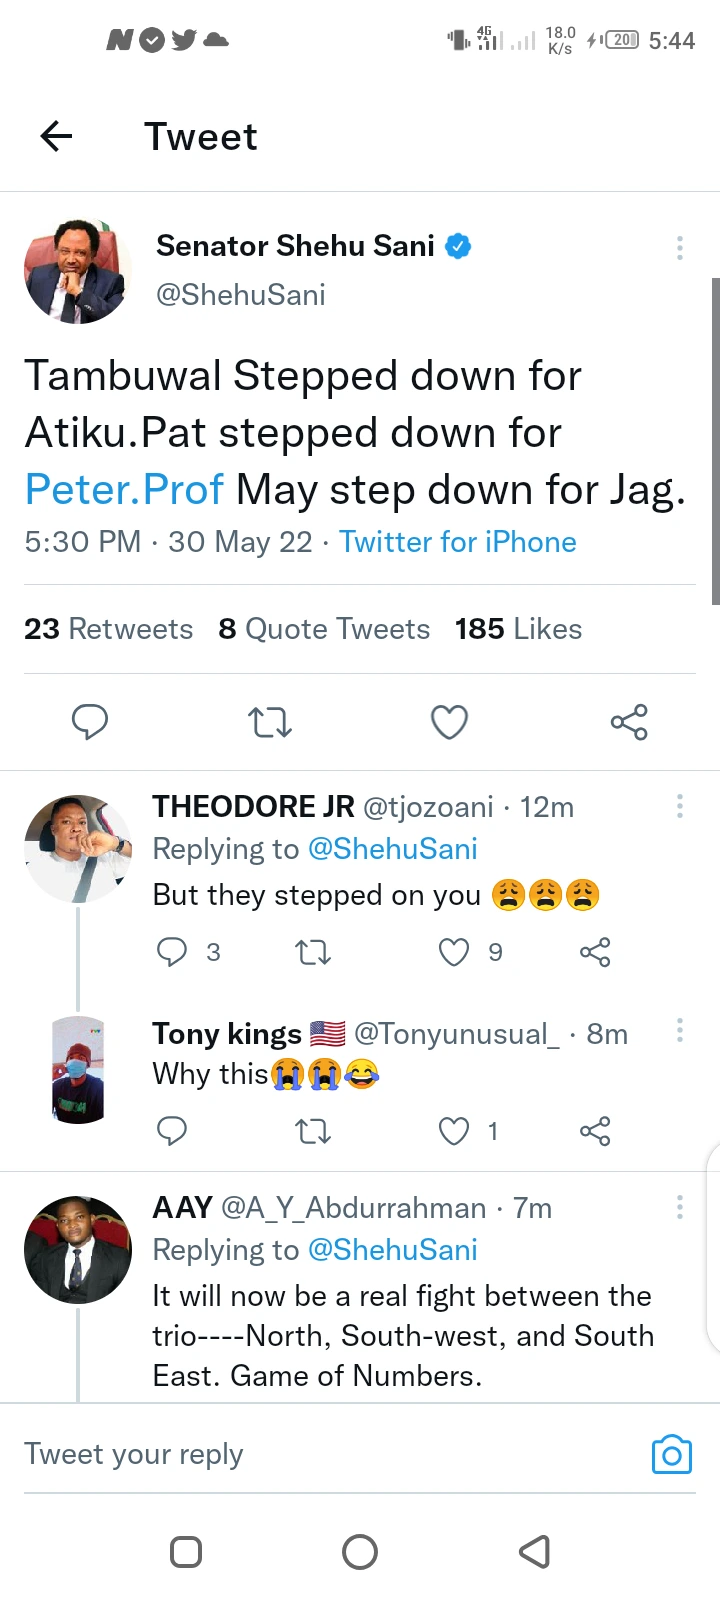720x1600 pixels.
Task: Reply to Senator Shehu Sani's tweet
Action: pos(90,721)
